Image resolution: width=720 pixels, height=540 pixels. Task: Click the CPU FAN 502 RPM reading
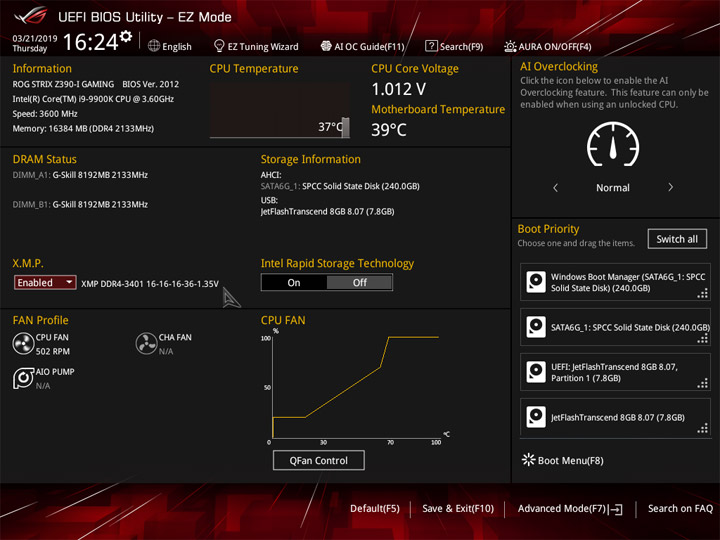(53, 351)
